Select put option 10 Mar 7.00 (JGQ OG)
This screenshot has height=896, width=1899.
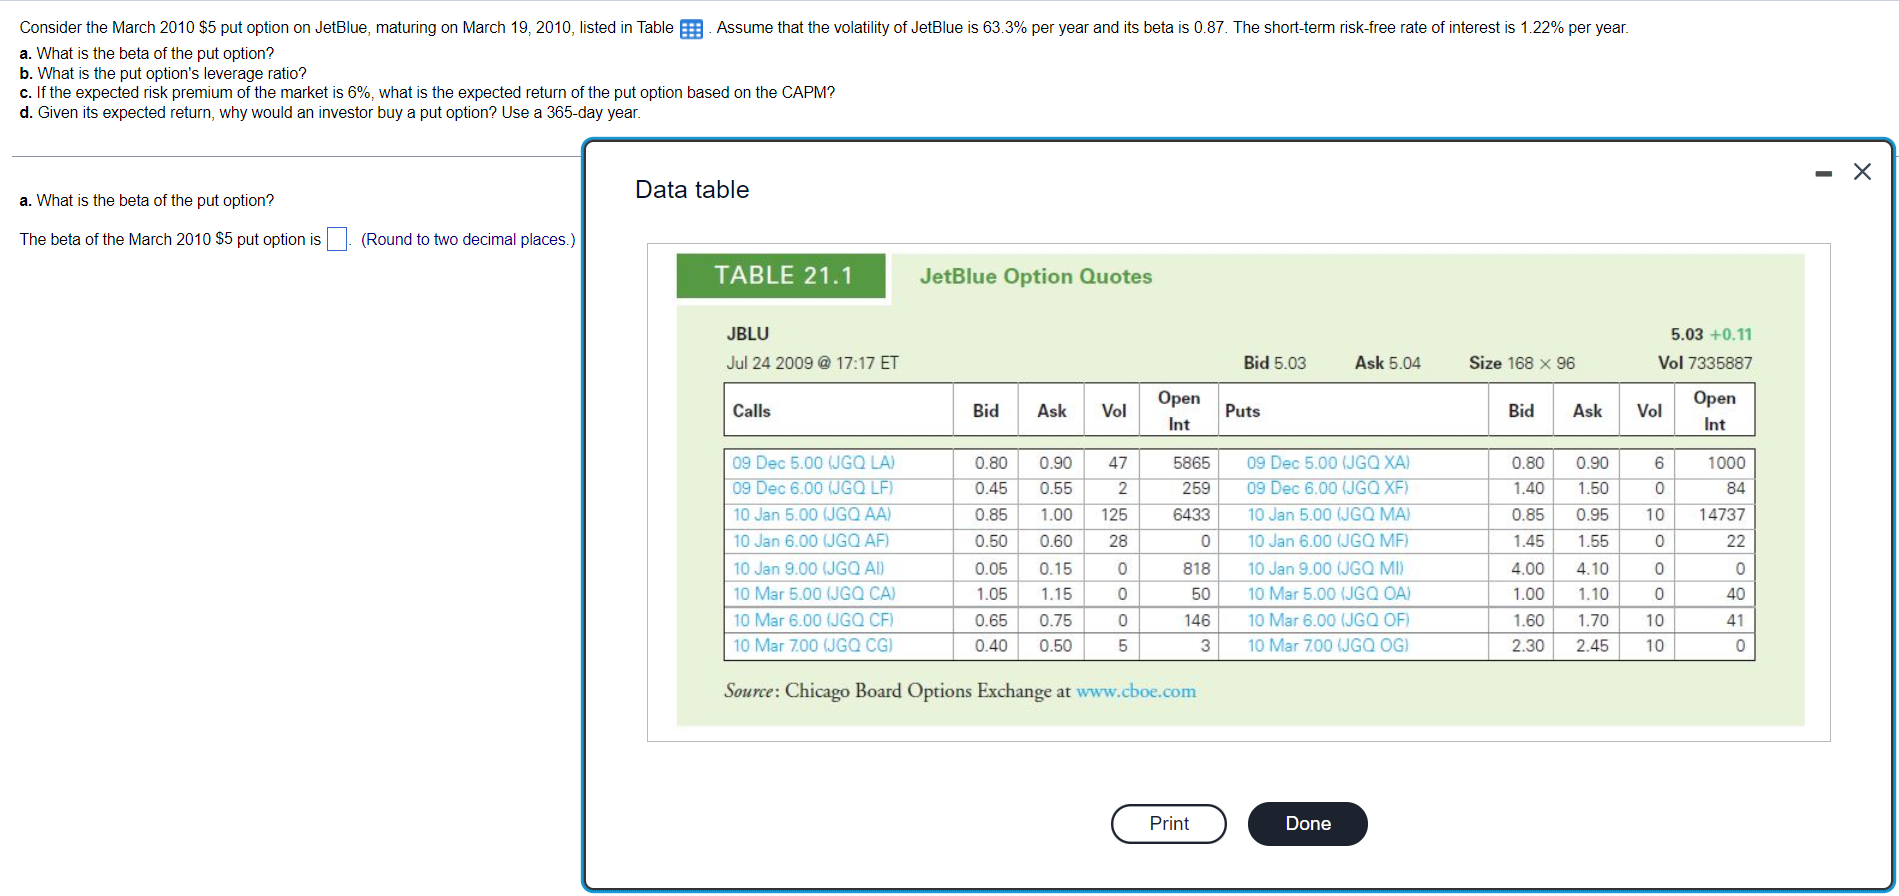click(x=1328, y=646)
